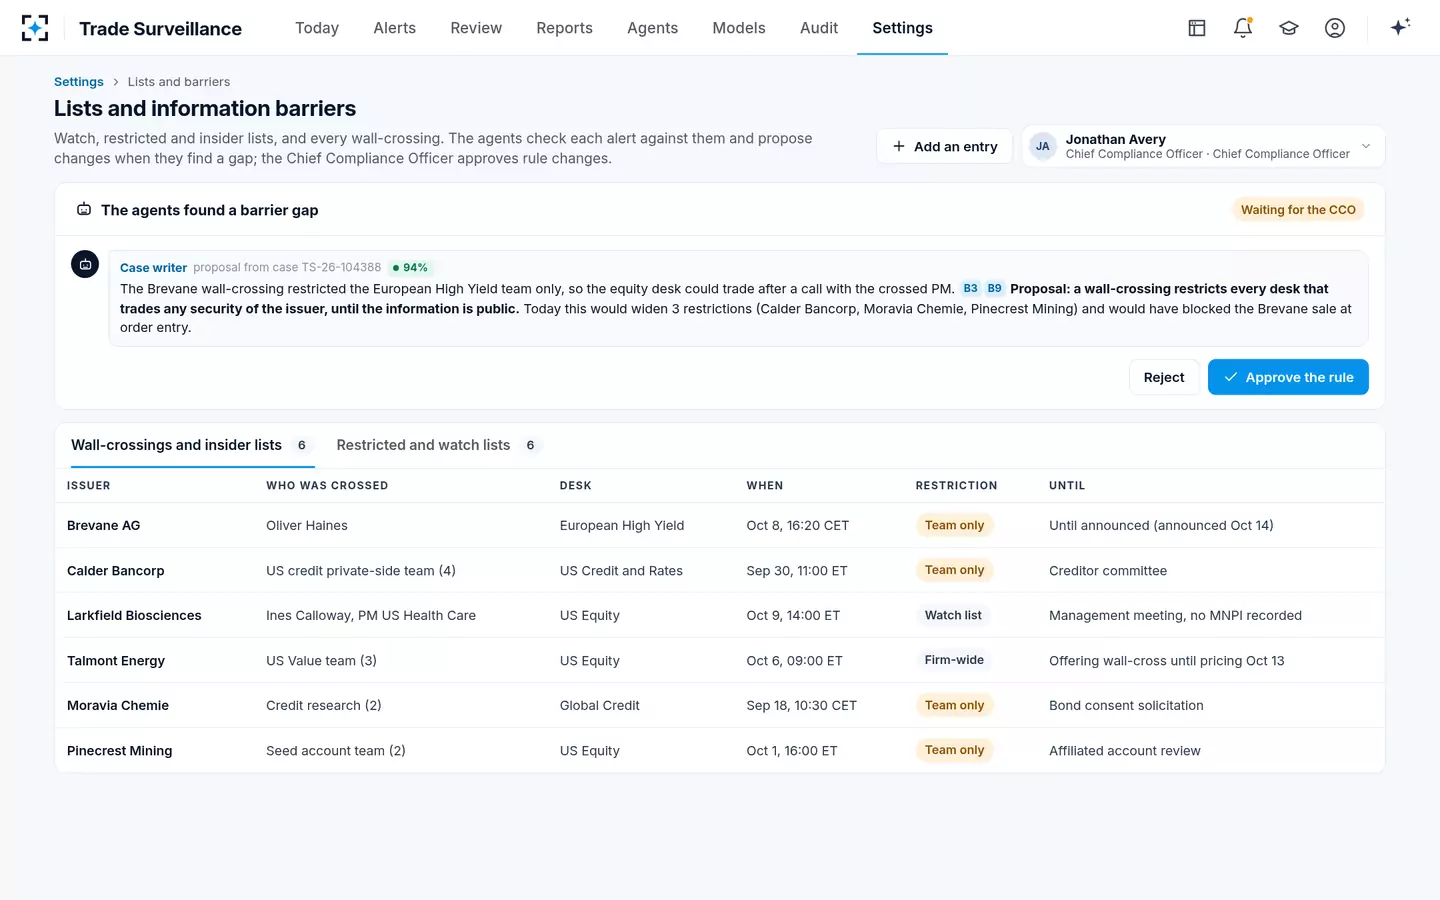The image size is (1440, 900).
Task: Open the Models section
Action: (739, 28)
